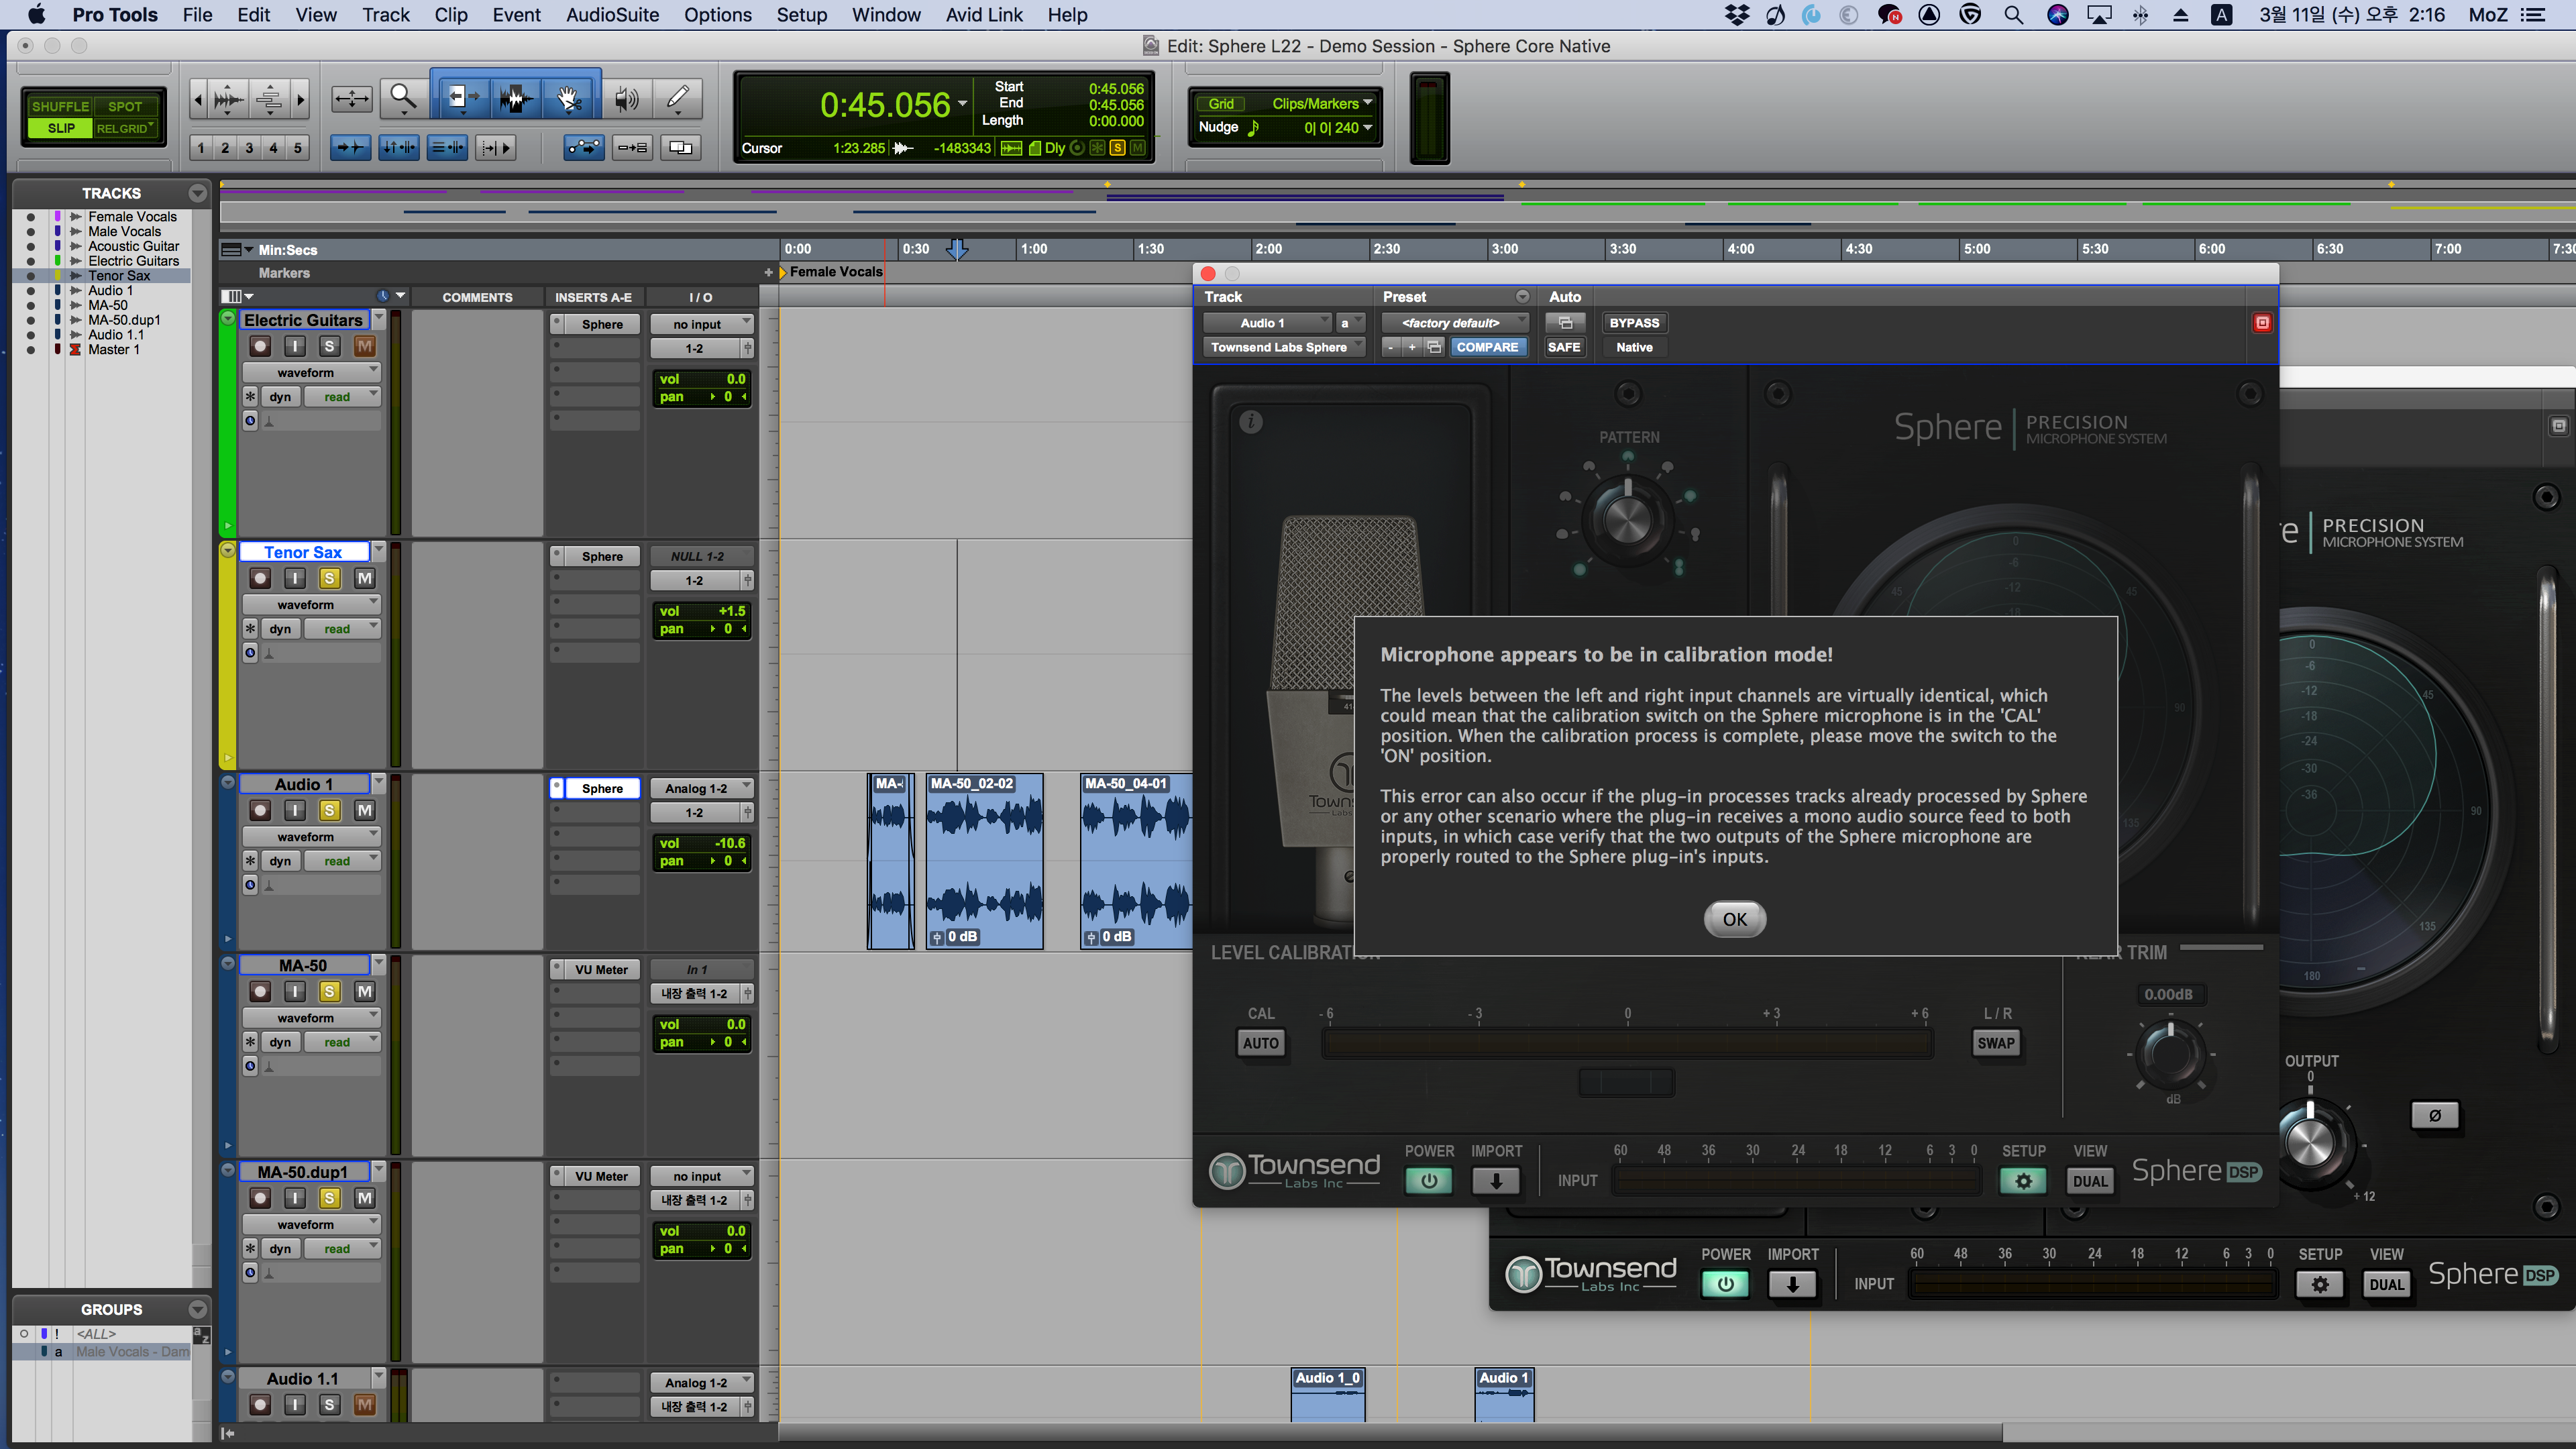This screenshot has height=1449, width=2576.
Task: Select the Pencil tool
Action: tap(678, 98)
